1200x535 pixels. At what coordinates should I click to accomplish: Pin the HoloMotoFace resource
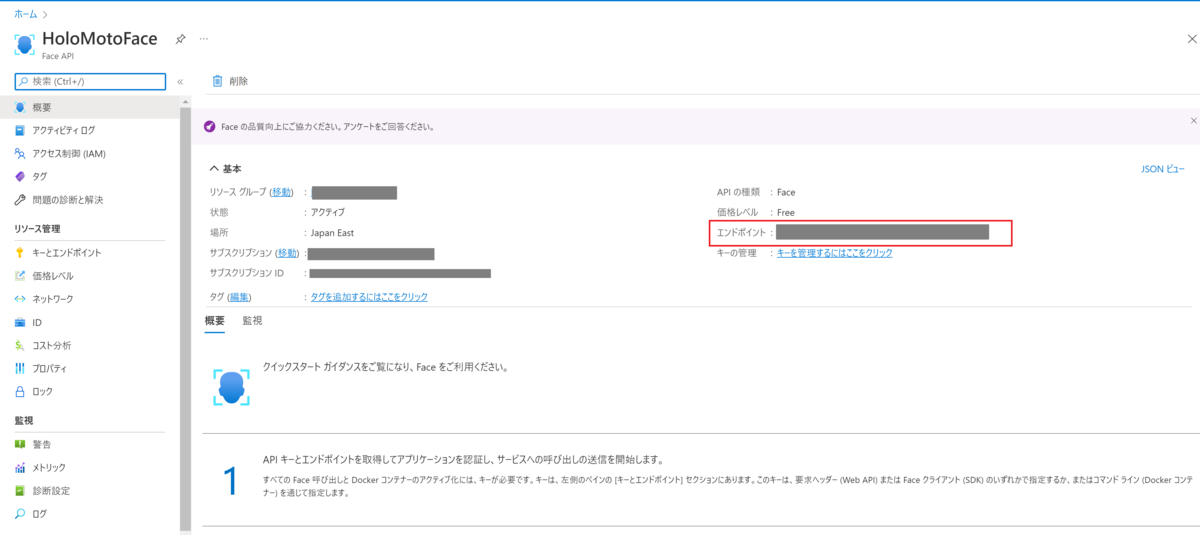pos(180,39)
